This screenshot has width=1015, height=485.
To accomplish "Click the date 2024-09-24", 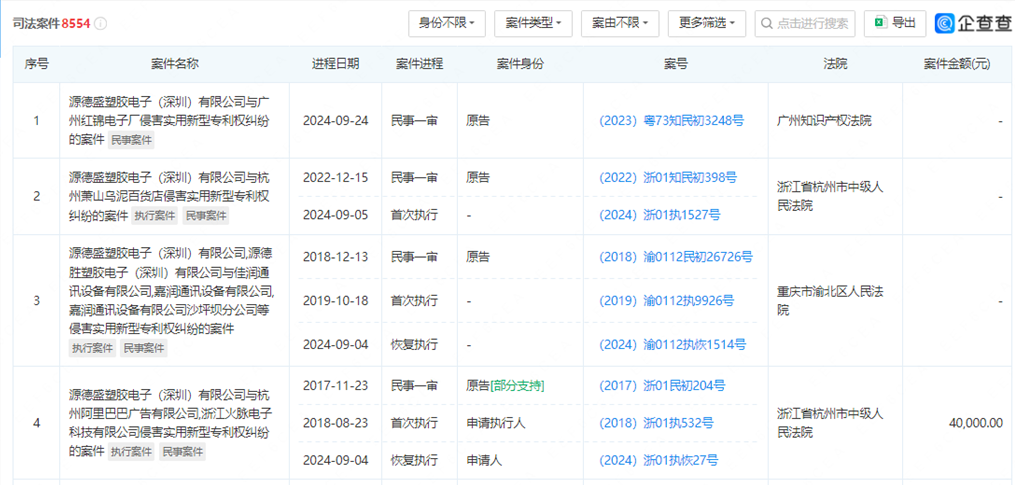I will pyautogui.click(x=335, y=120).
